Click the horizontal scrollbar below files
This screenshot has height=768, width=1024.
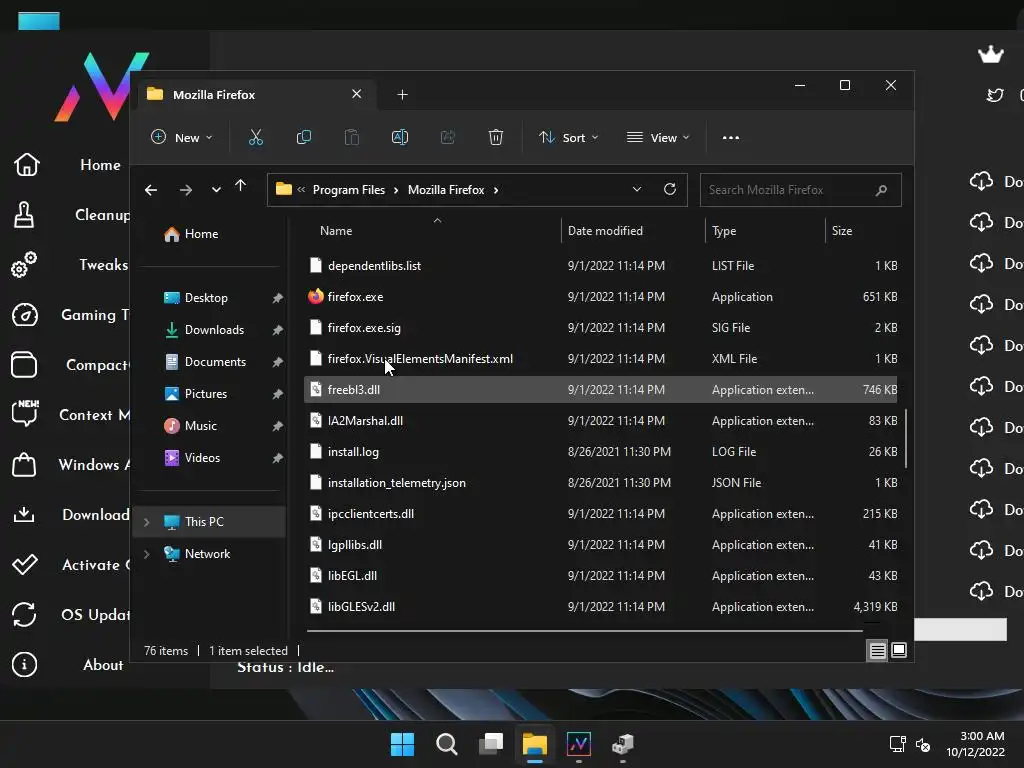point(584,631)
